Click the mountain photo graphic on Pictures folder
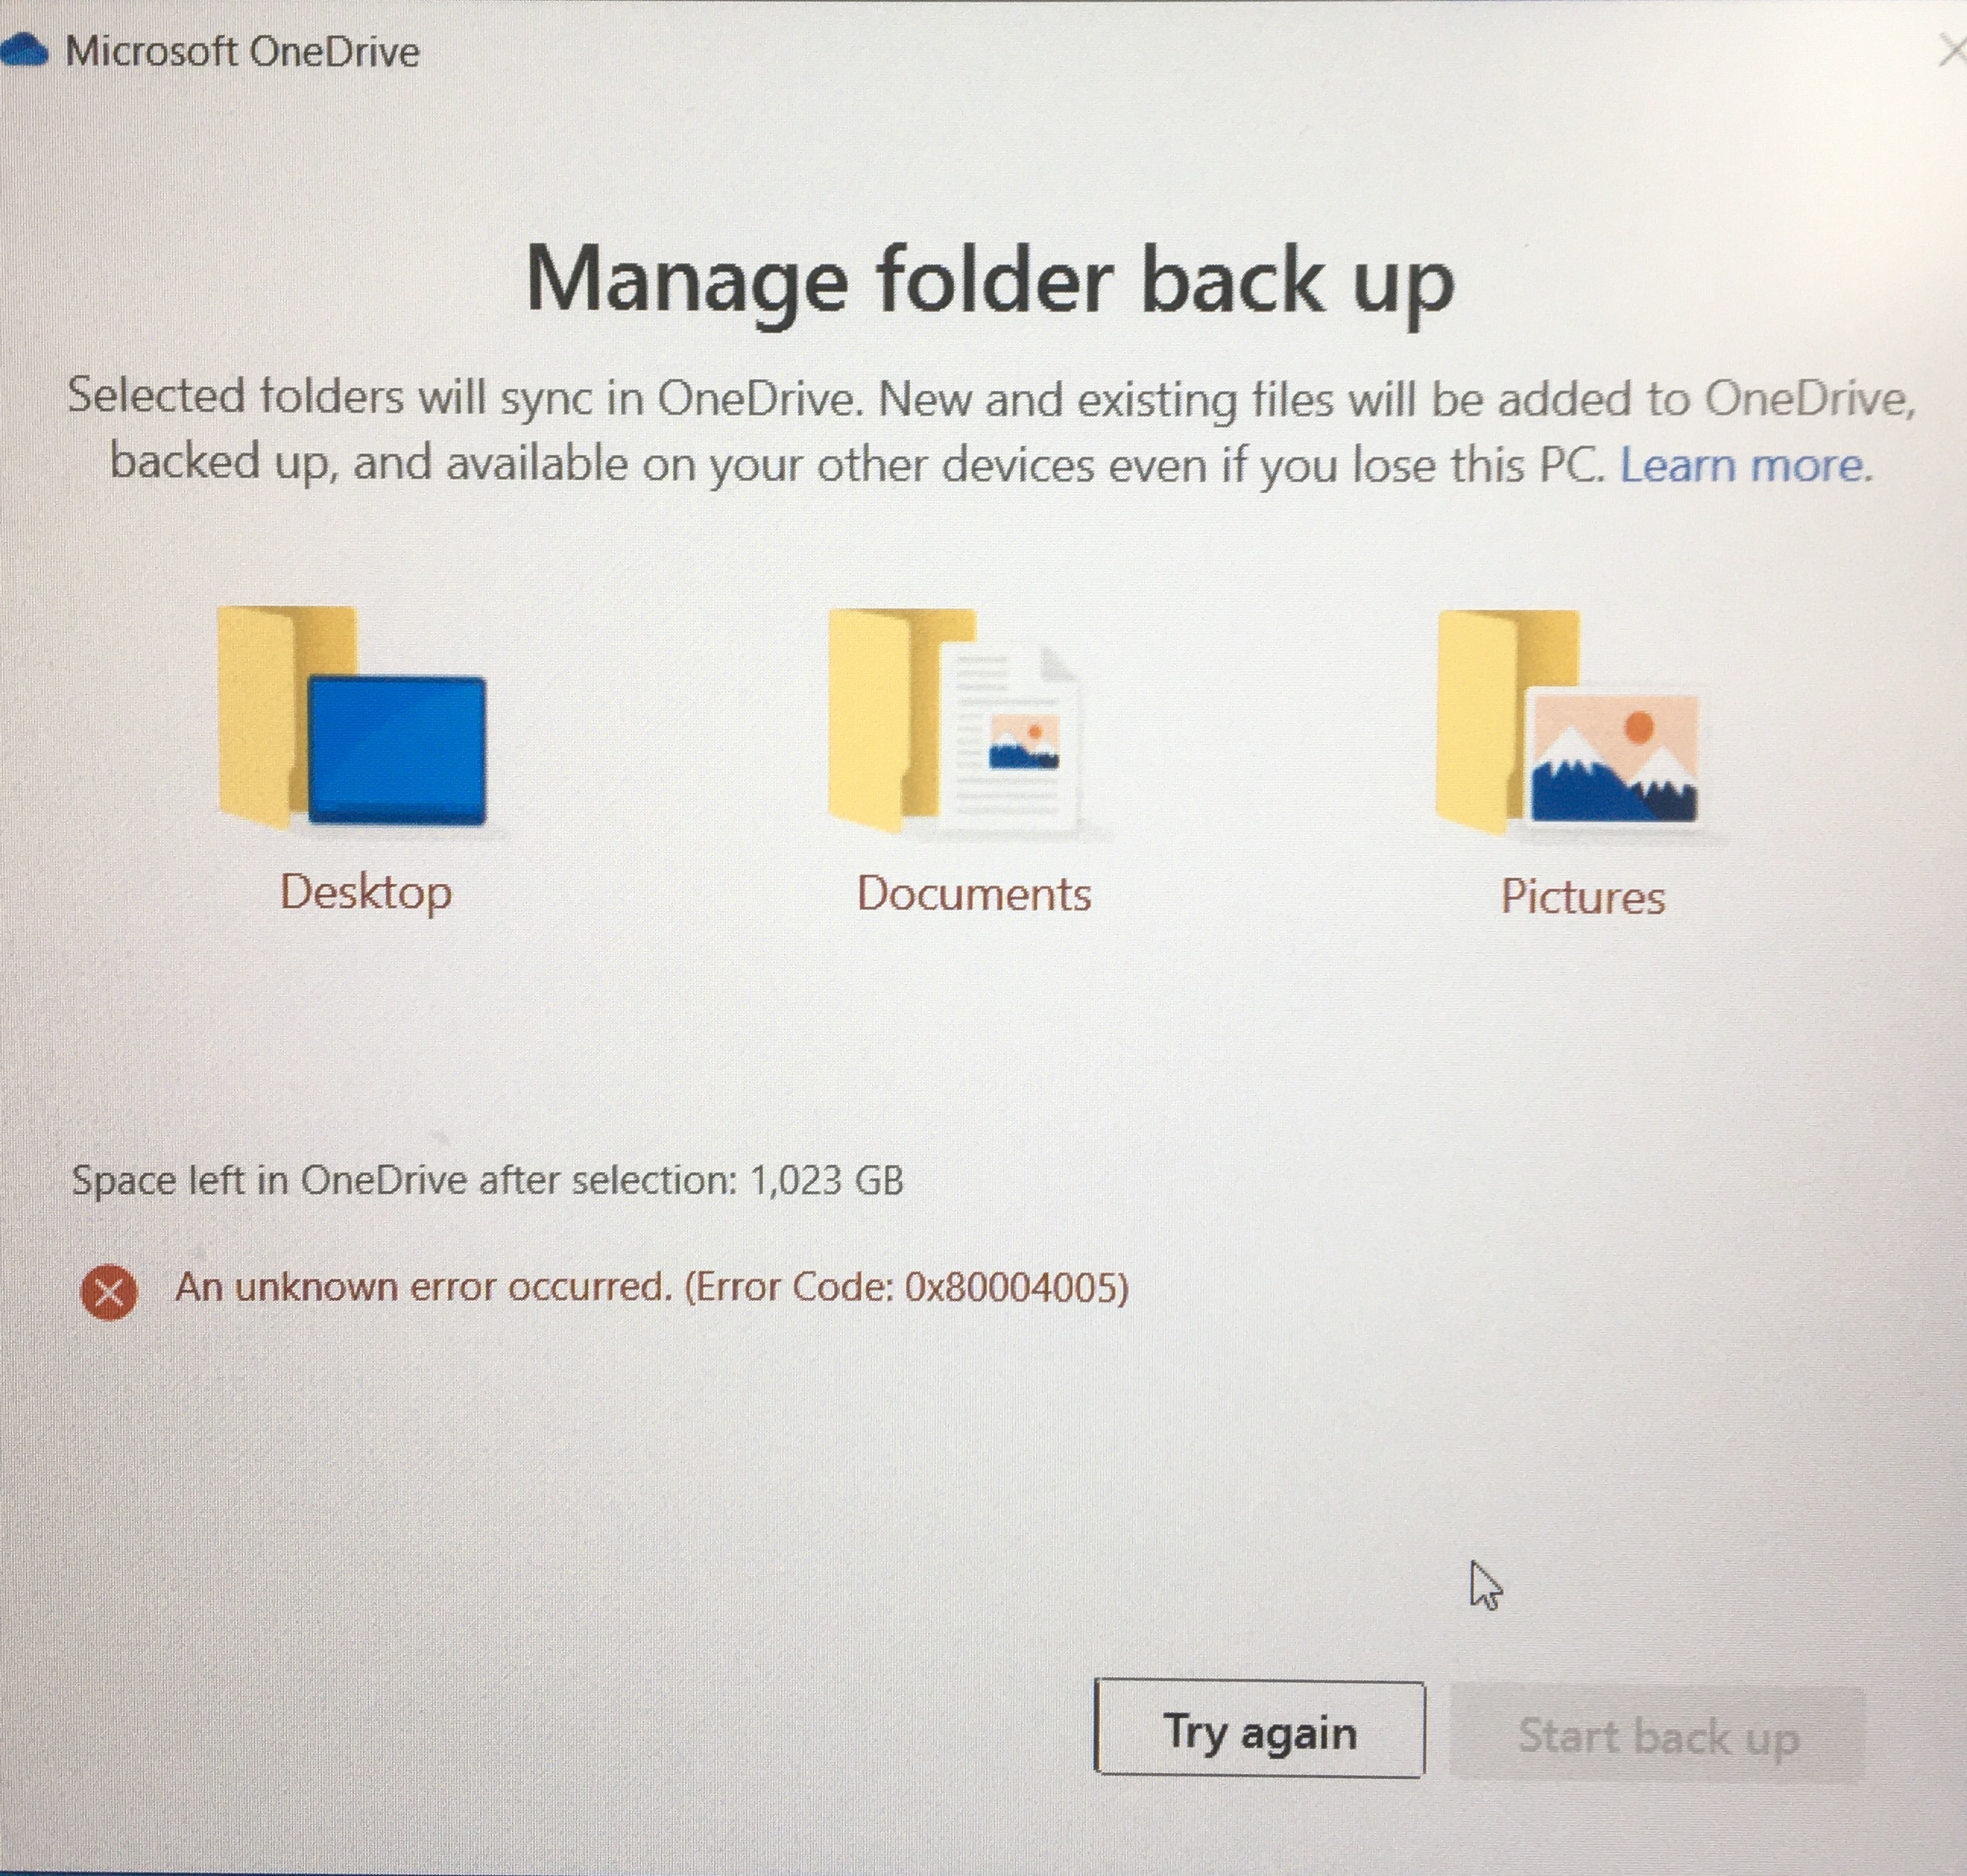The width and height of the screenshot is (1967, 1876). 1614,757
